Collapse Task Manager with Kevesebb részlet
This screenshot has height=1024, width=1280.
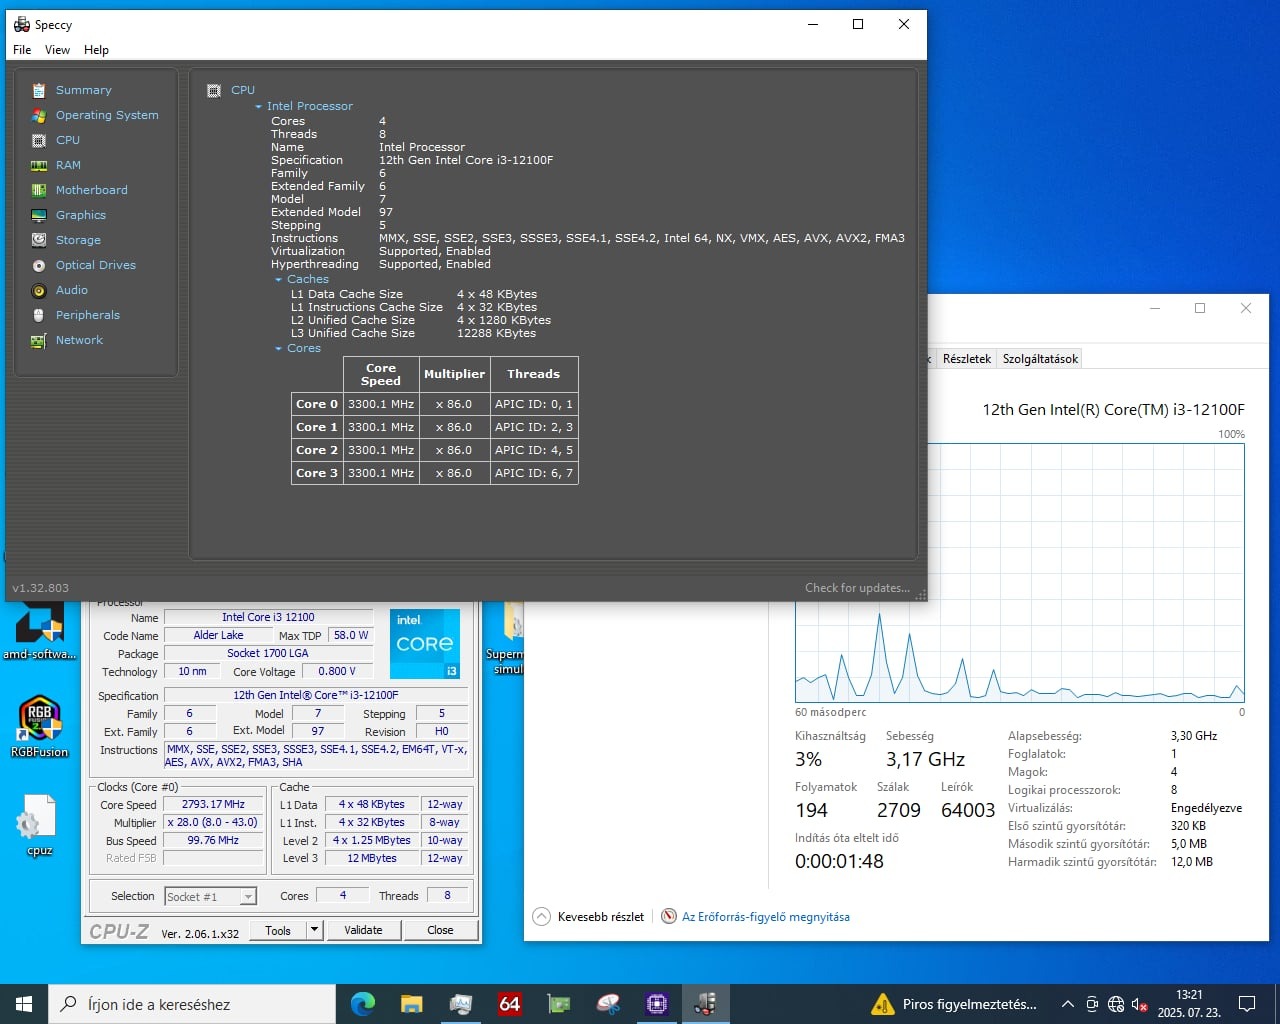click(589, 916)
